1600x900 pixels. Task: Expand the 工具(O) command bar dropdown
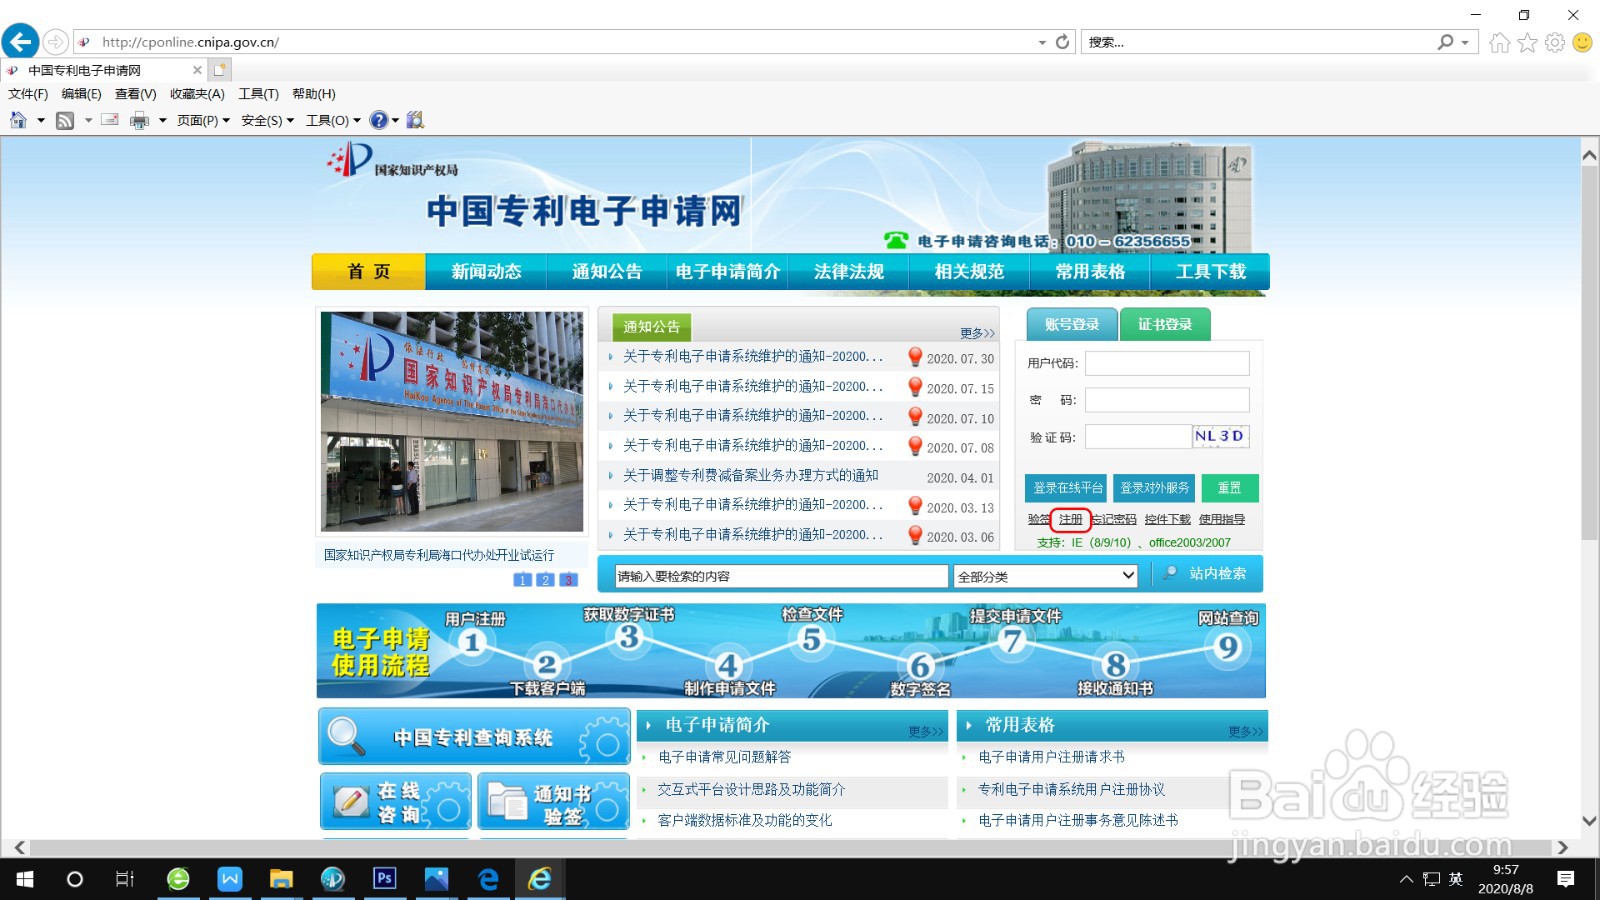pyautogui.click(x=333, y=120)
